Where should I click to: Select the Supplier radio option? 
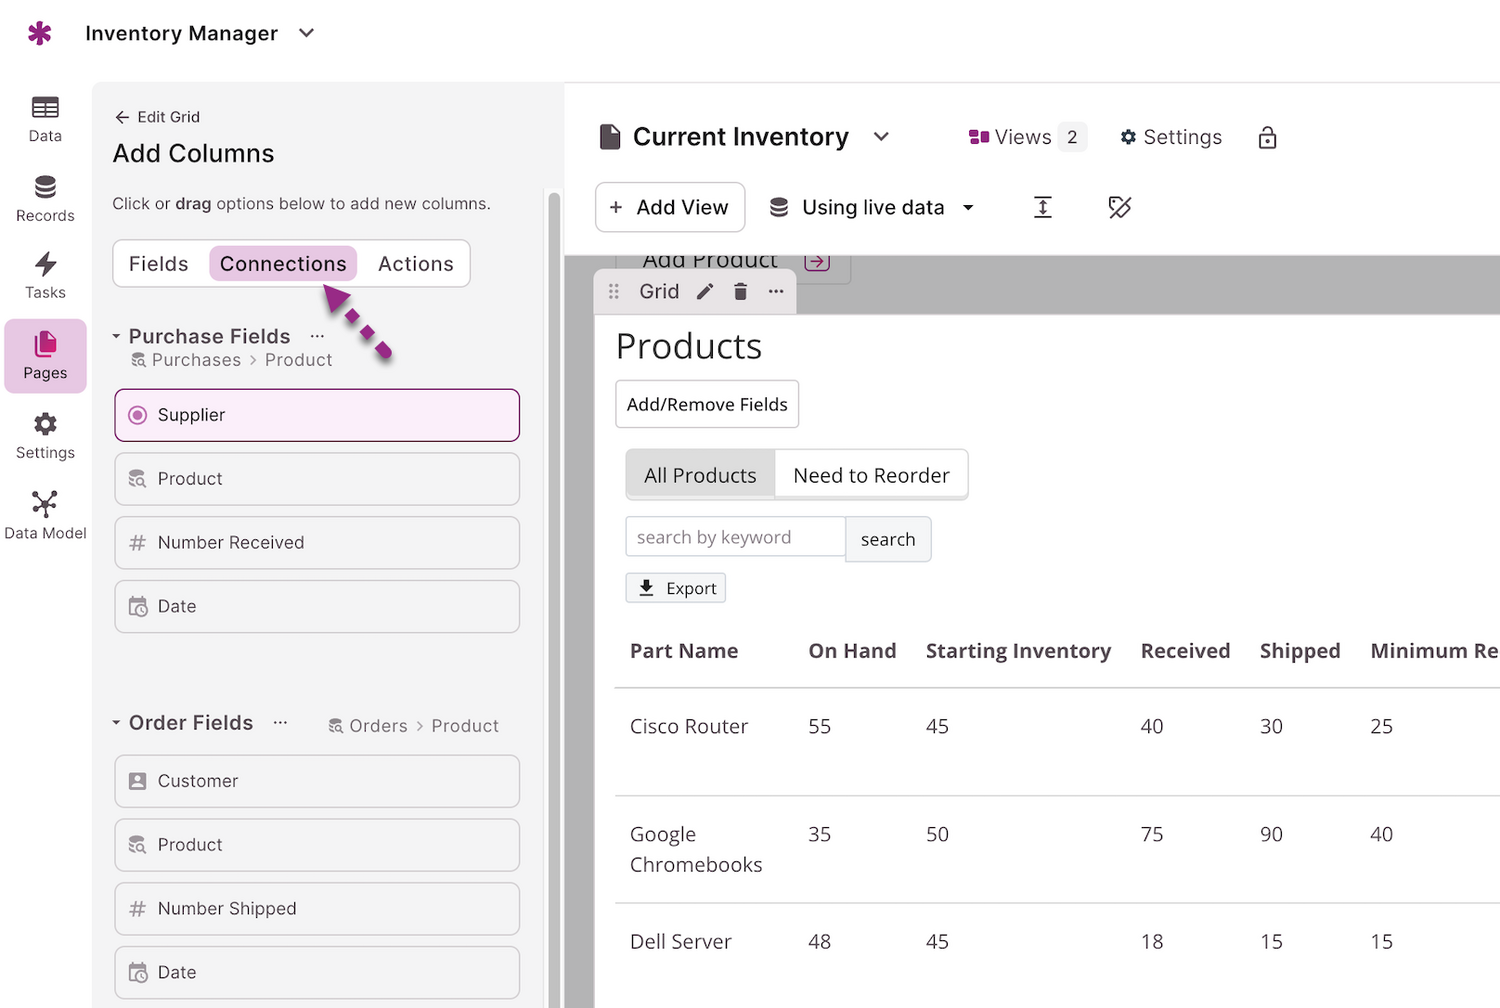click(x=138, y=415)
